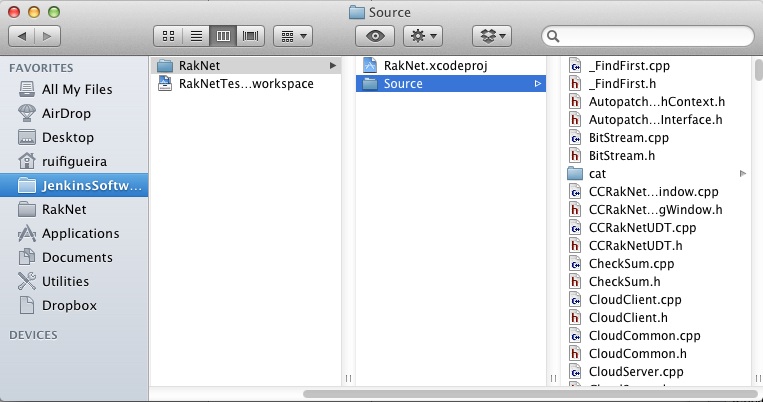Switch to icon view mode
Viewport: 763px width, 402px height.
(169, 35)
